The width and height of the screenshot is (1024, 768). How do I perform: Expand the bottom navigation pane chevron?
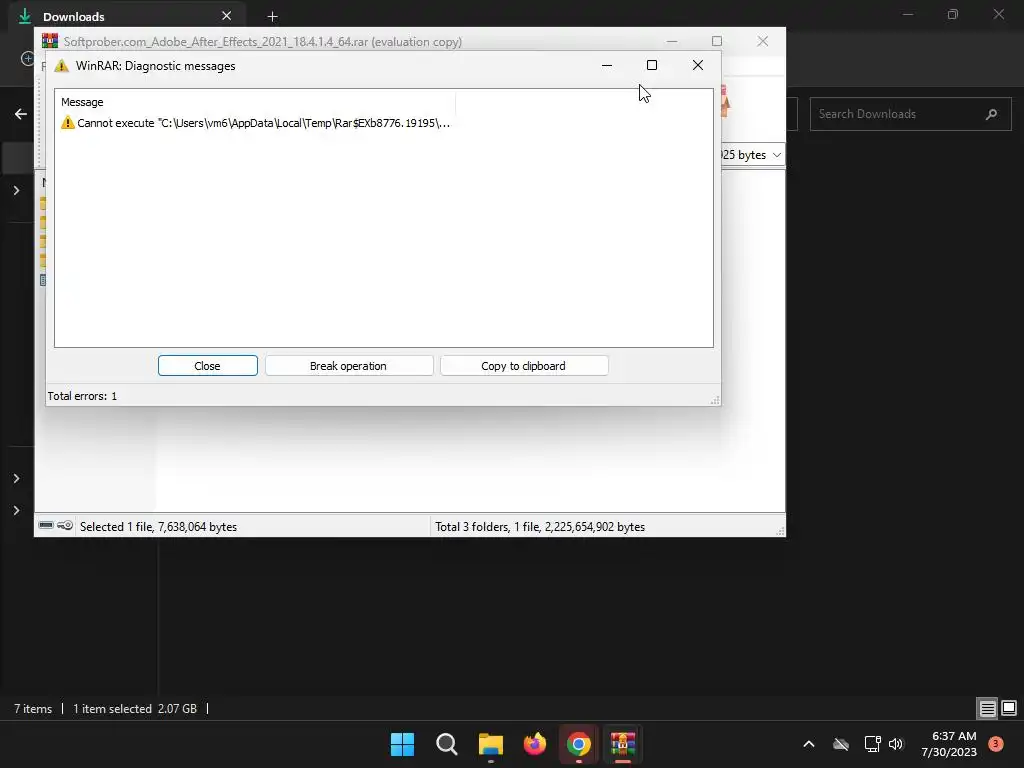16,511
